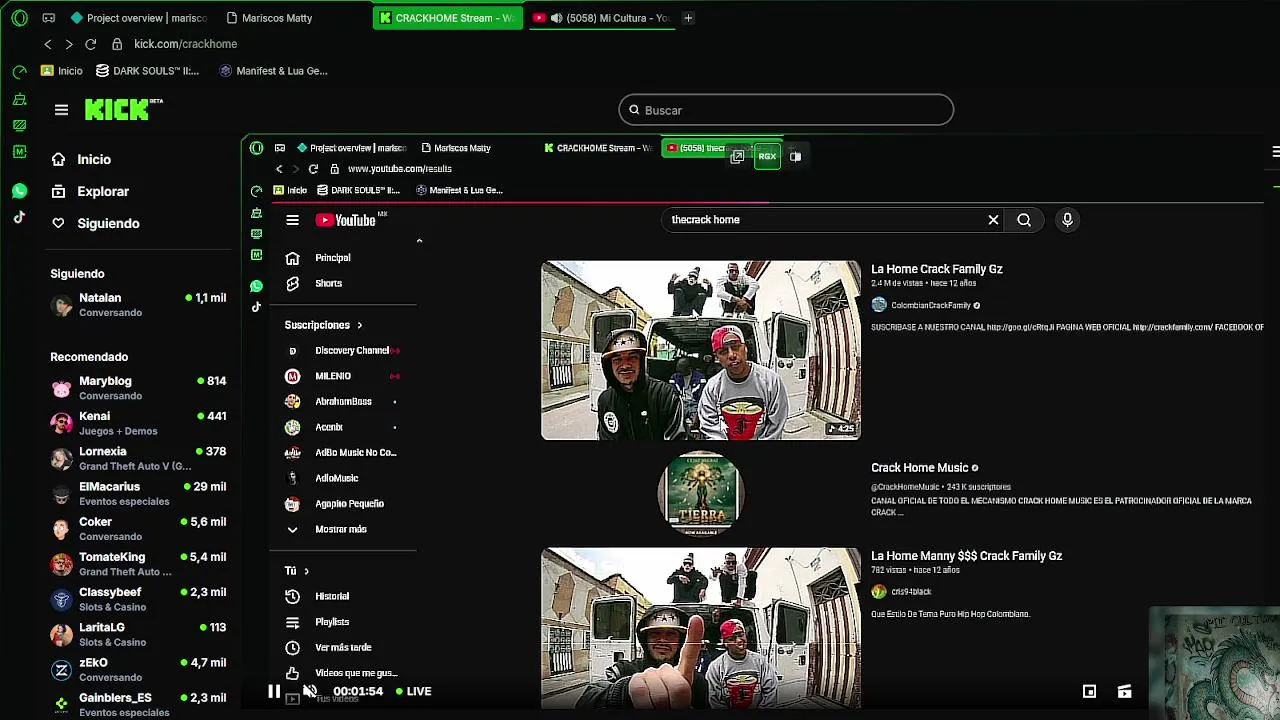Open Inicio in the Kick sidebar
This screenshot has width=1280, height=720.
pyautogui.click(x=81, y=159)
